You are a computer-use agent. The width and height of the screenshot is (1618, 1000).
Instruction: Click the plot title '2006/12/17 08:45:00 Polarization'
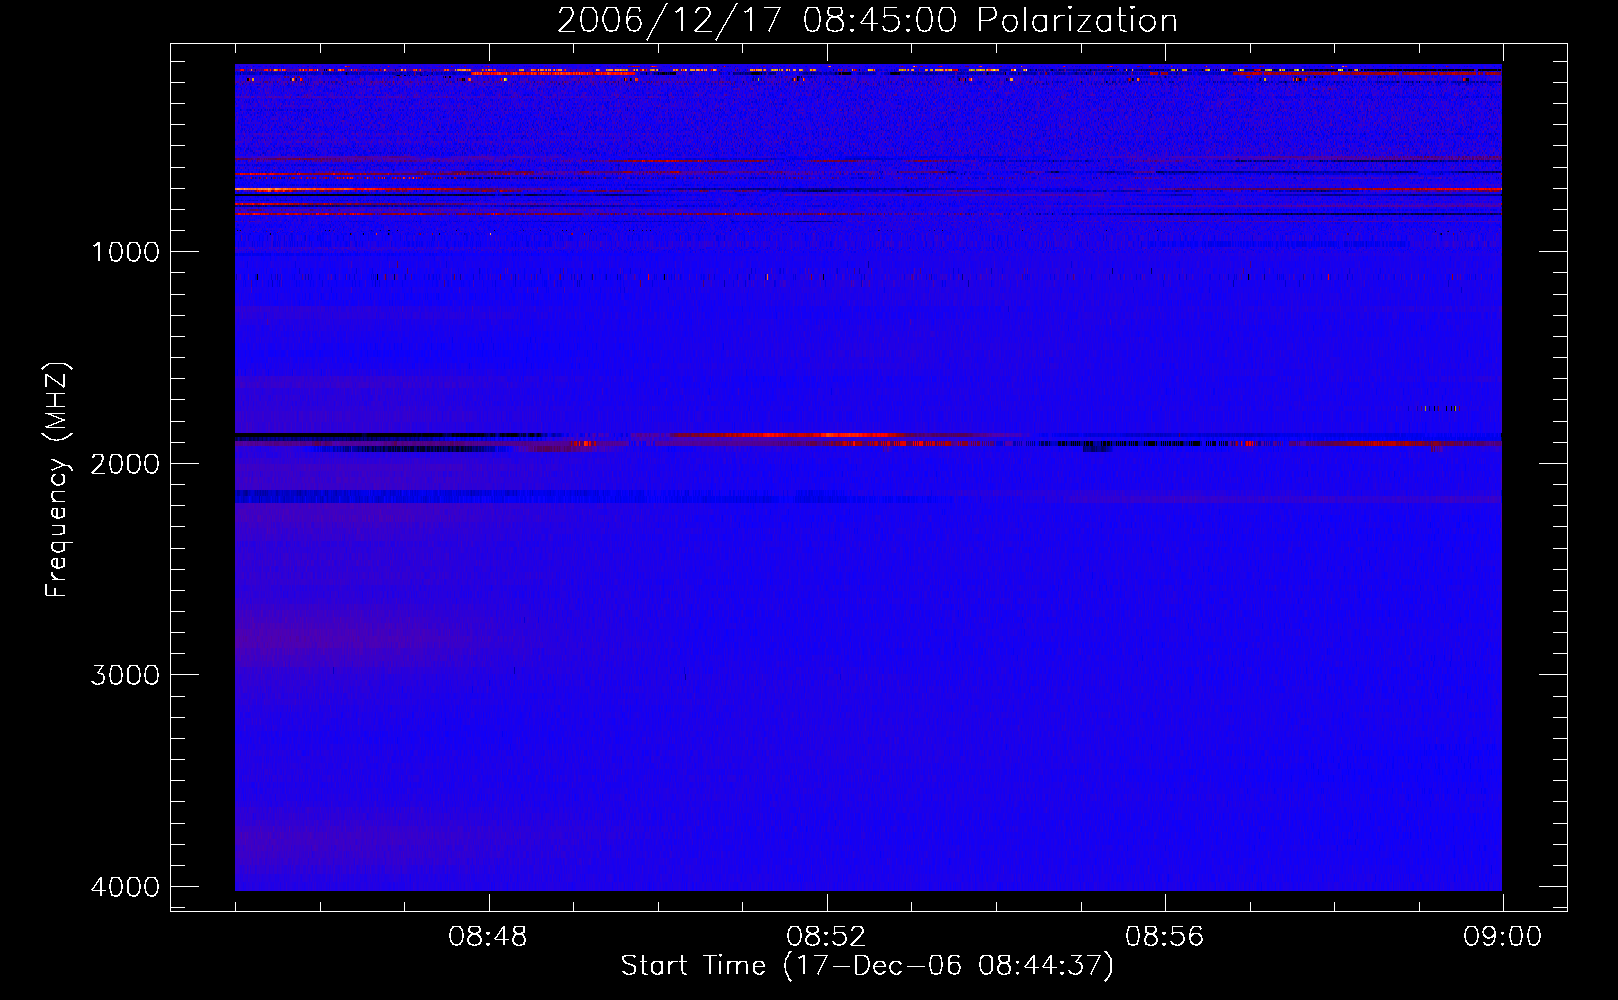867,20
